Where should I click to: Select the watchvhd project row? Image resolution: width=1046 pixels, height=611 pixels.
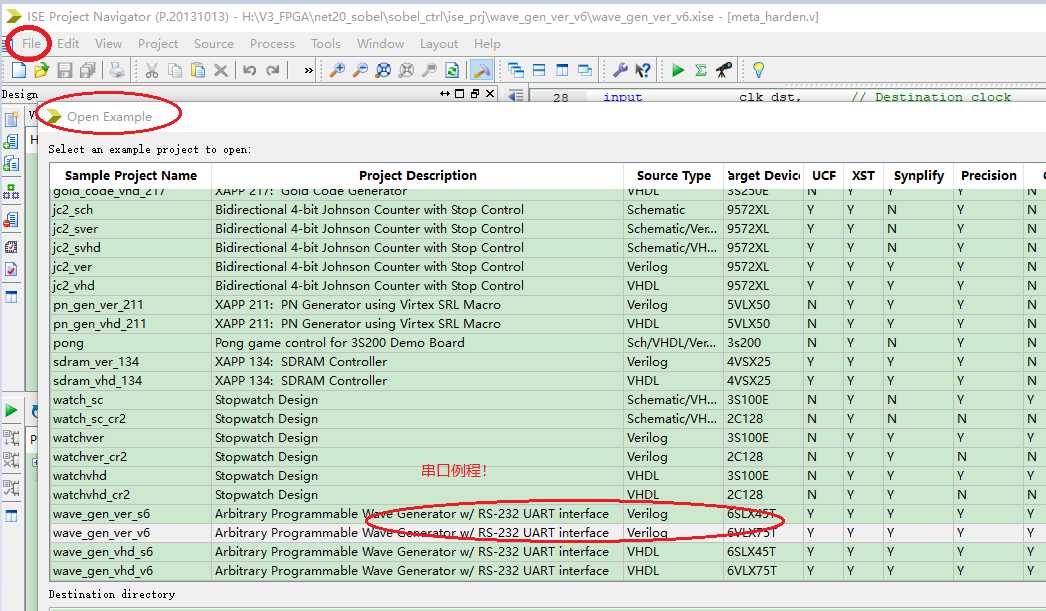click(x=548, y=476)
